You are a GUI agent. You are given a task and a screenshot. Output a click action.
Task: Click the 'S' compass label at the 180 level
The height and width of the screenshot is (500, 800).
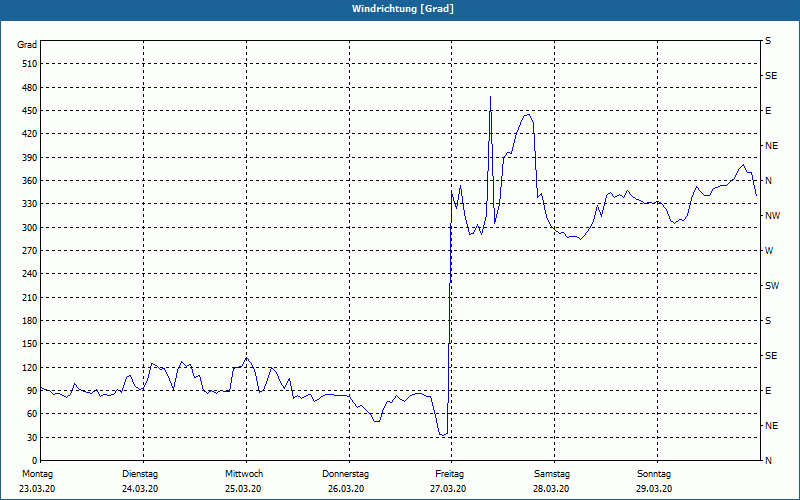[768, 321]
